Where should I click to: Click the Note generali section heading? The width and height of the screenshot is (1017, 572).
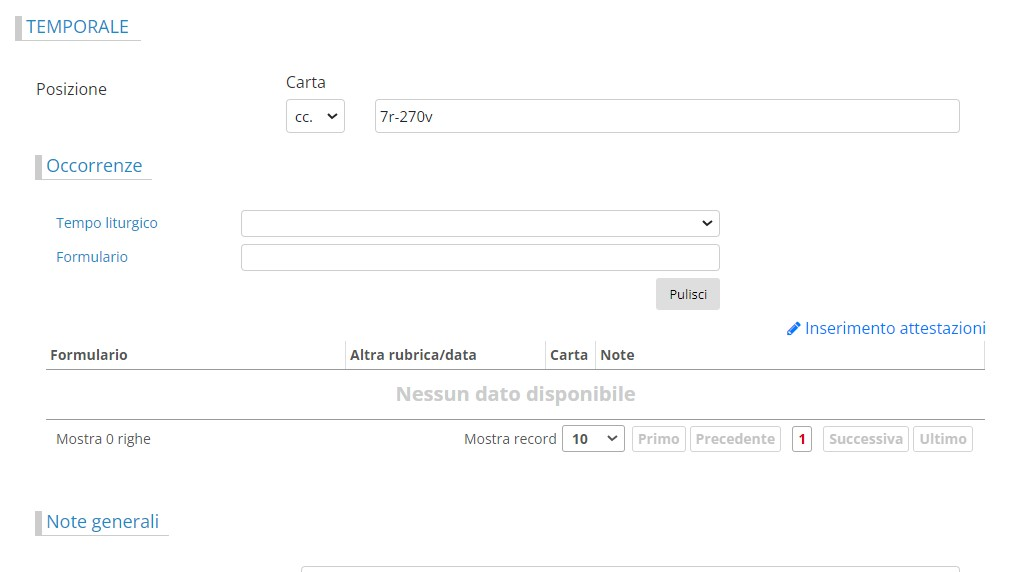tap(102, 522)
